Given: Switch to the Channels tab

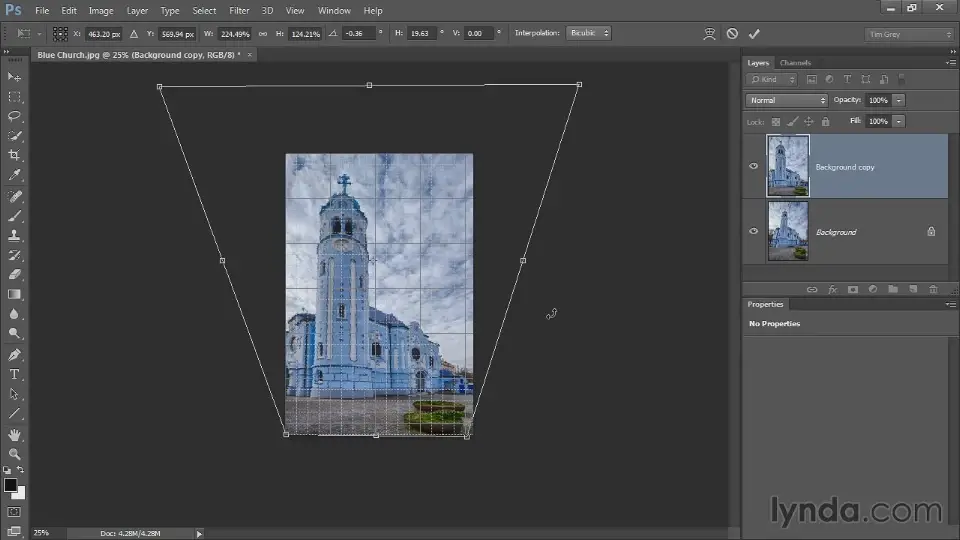Looking at the screenshot, I should (795, 63).
